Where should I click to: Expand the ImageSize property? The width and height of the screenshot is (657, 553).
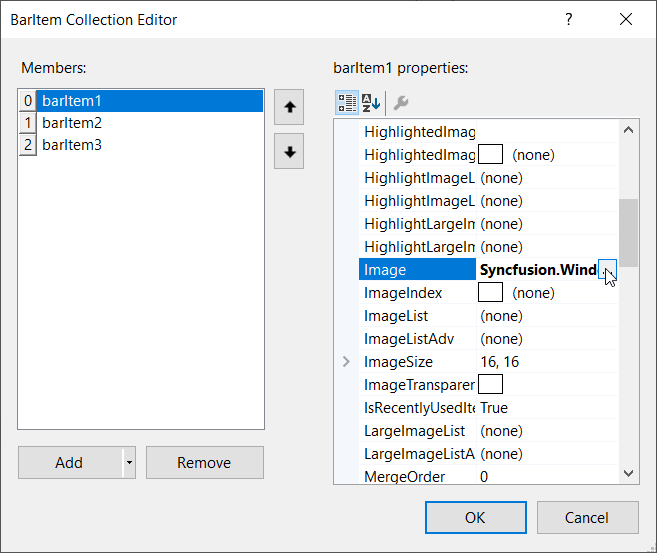tap(347, 362)
